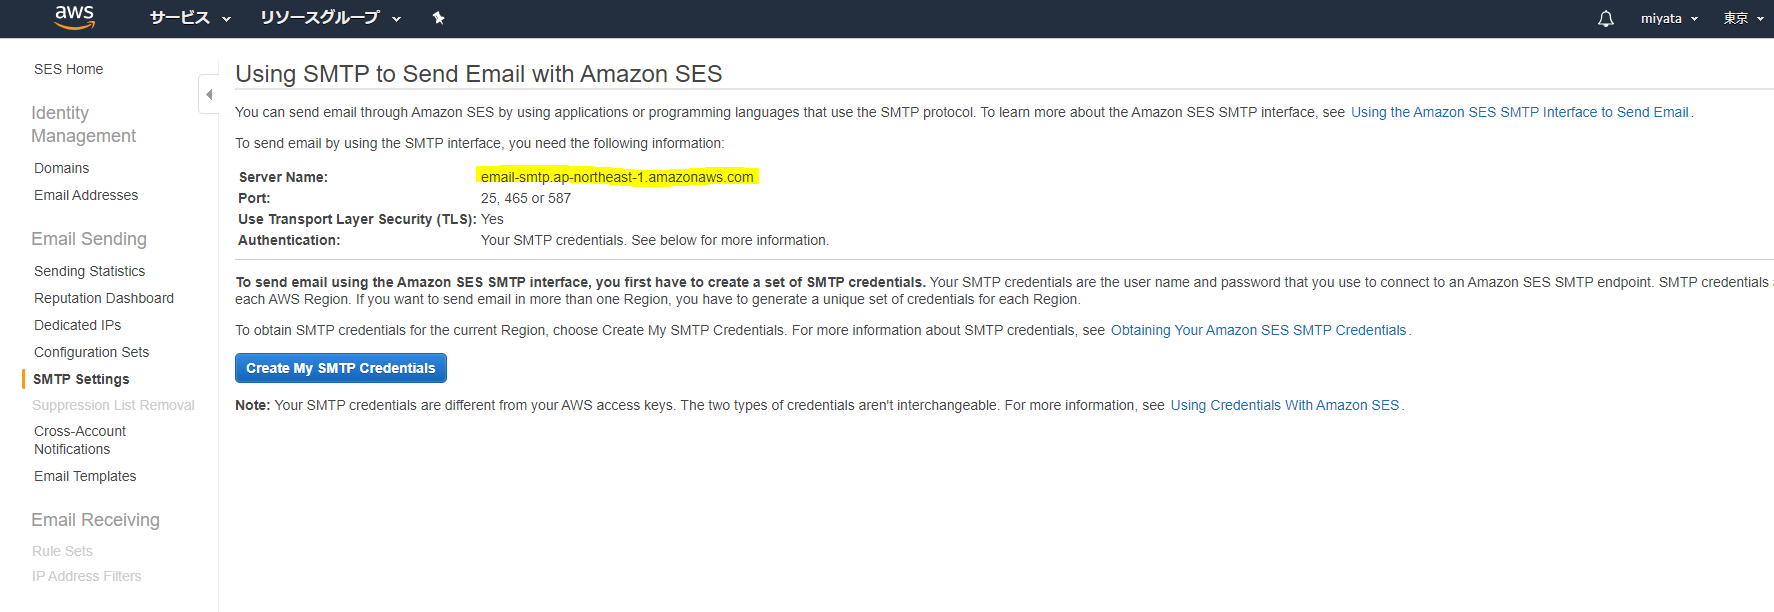Open Configuration Sets
1774x612 pixels.
click(x=91, y=352)
